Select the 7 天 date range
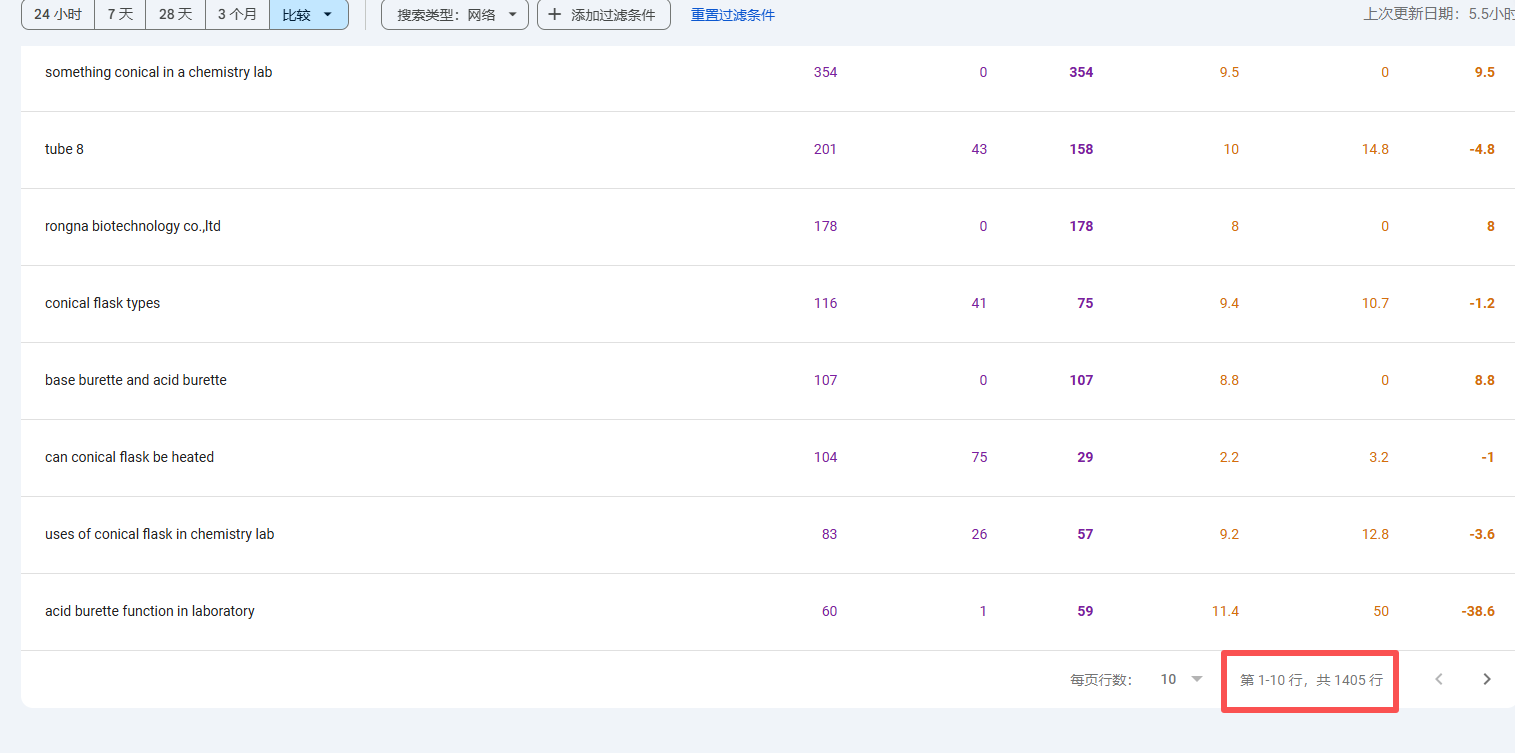The image size is (1515, 753). pyautogui.click(x=120, y=15)
